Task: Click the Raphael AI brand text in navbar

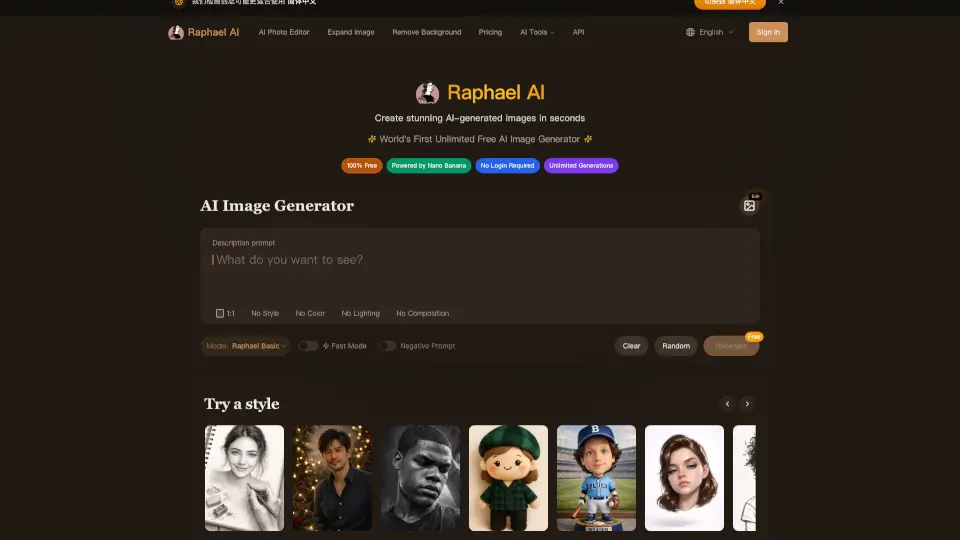Action: tap(213, 32)
